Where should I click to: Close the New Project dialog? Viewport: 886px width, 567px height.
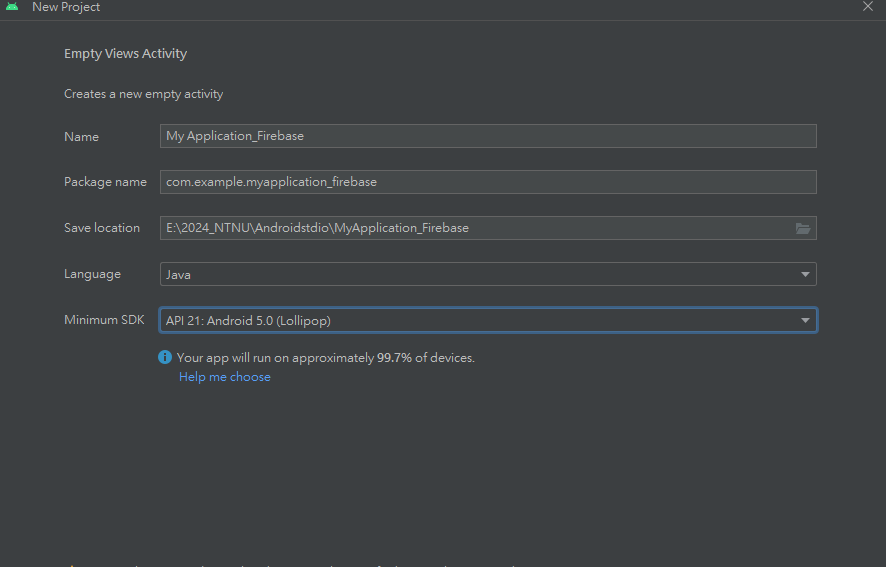click(868, 7)
